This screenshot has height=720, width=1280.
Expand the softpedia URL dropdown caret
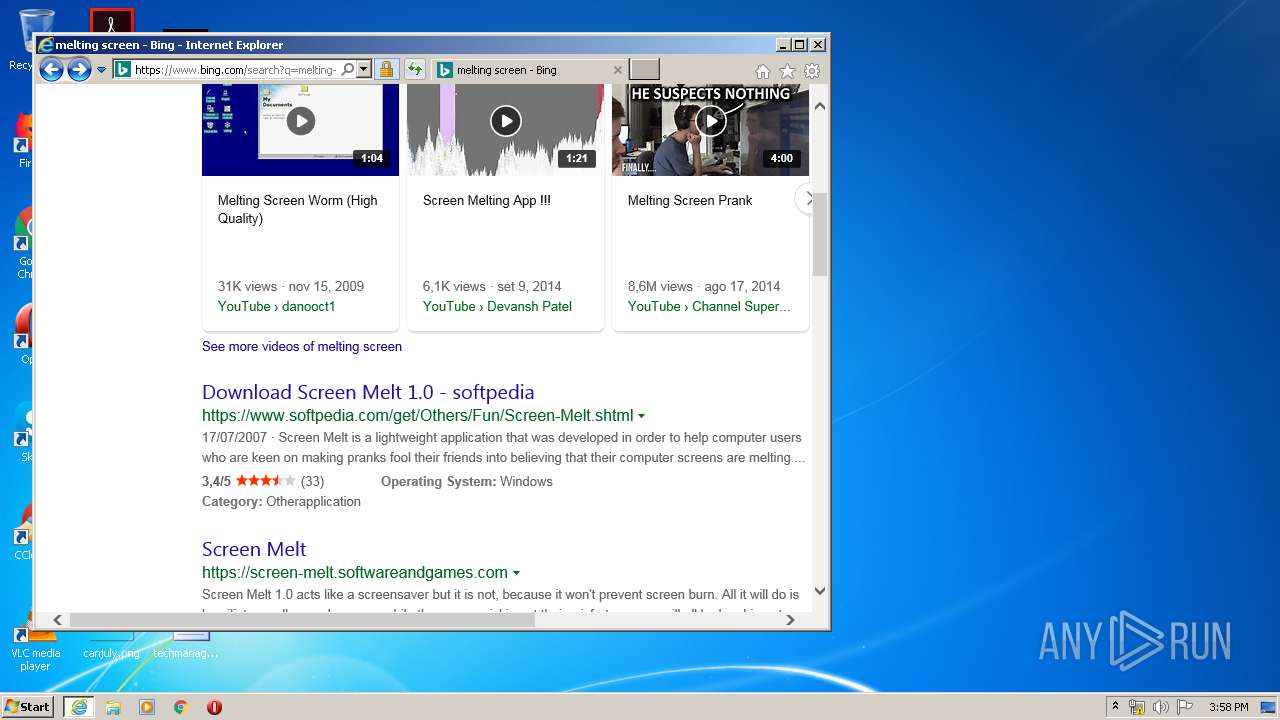641,416
